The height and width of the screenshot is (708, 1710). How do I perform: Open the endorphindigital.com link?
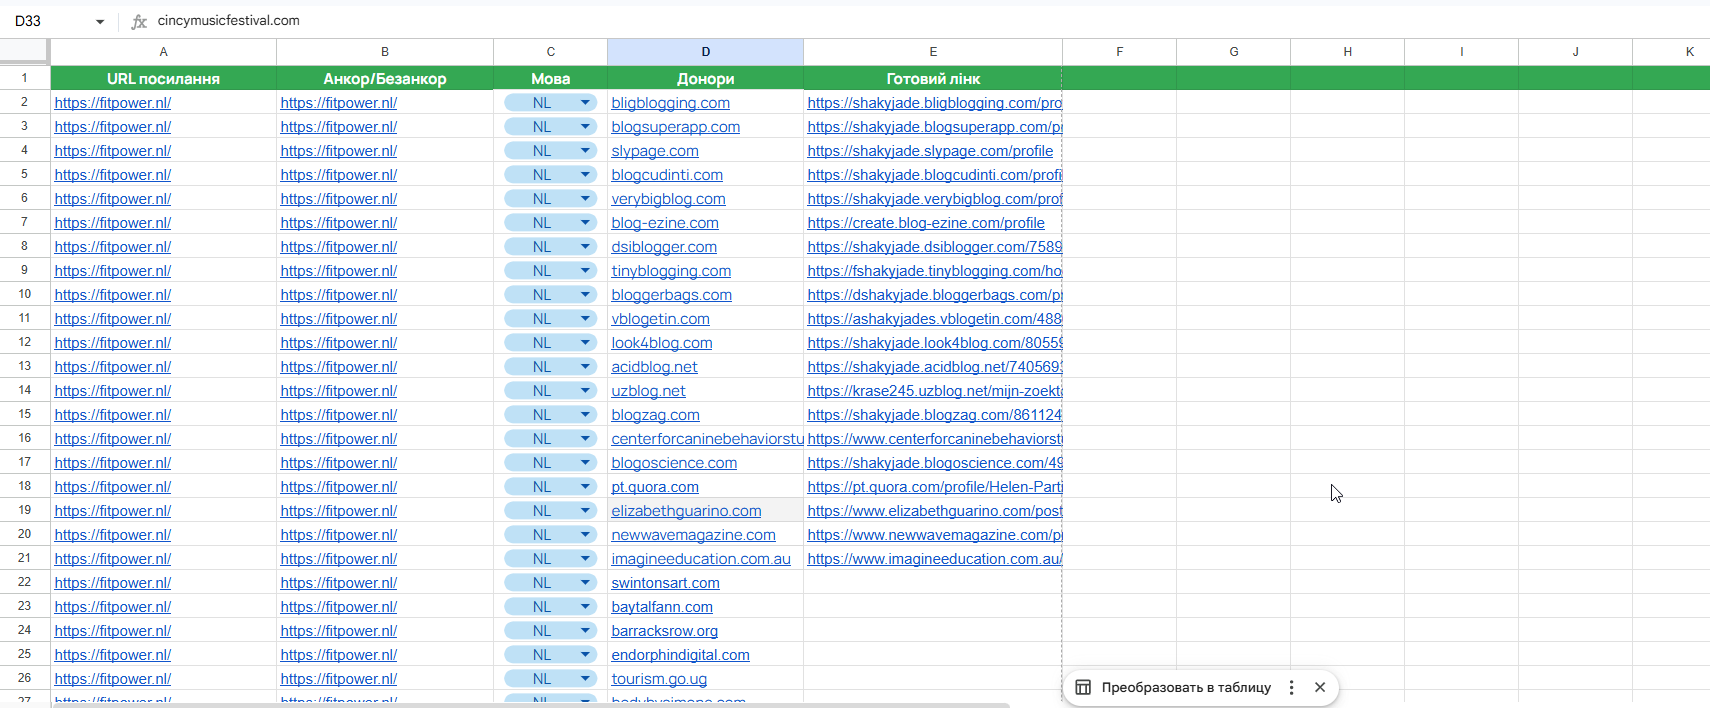[680, 655]
